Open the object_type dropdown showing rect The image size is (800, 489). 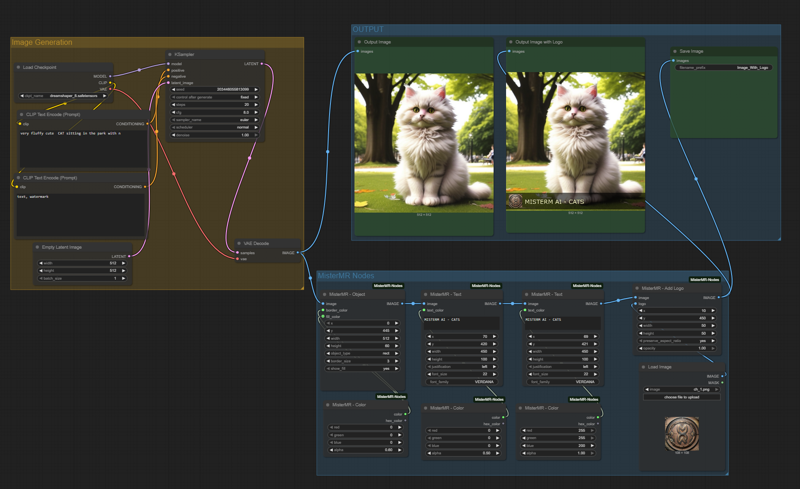tap(362, 353)
